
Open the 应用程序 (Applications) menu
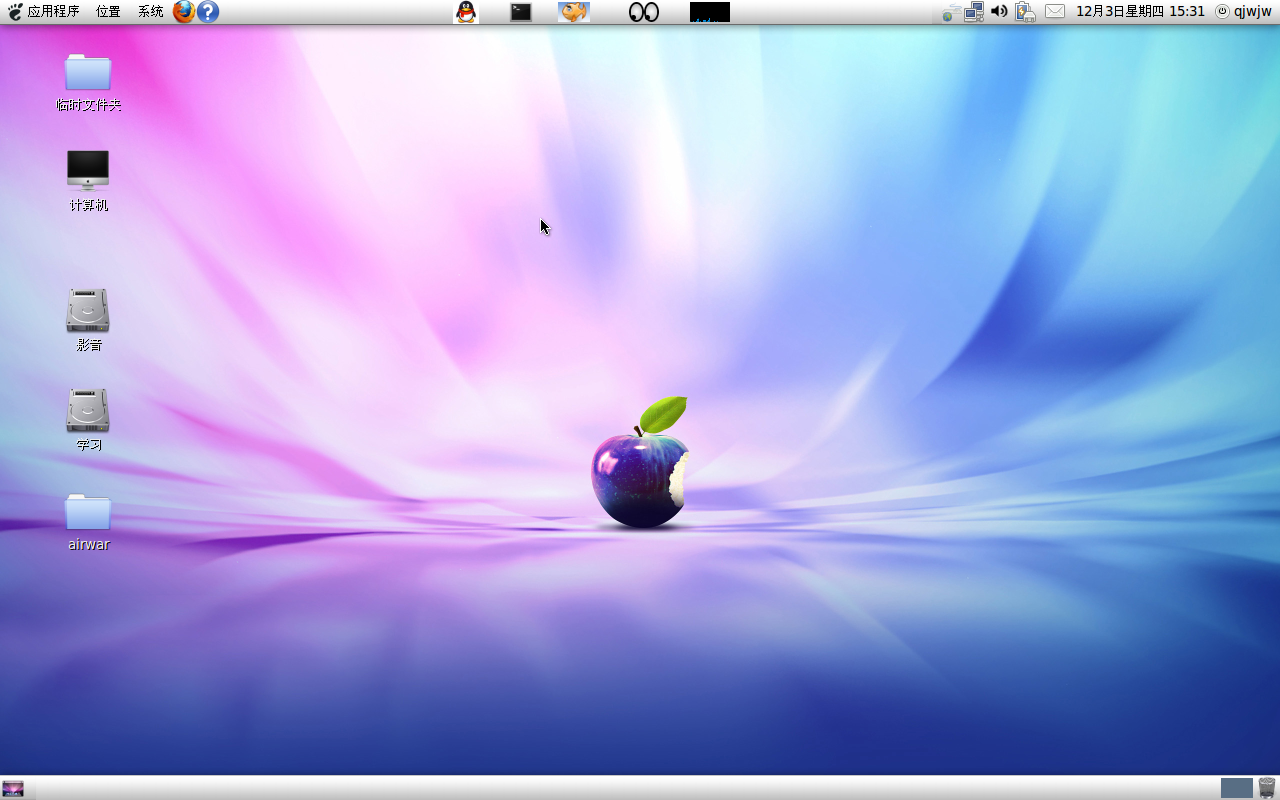tap(44, 12)
